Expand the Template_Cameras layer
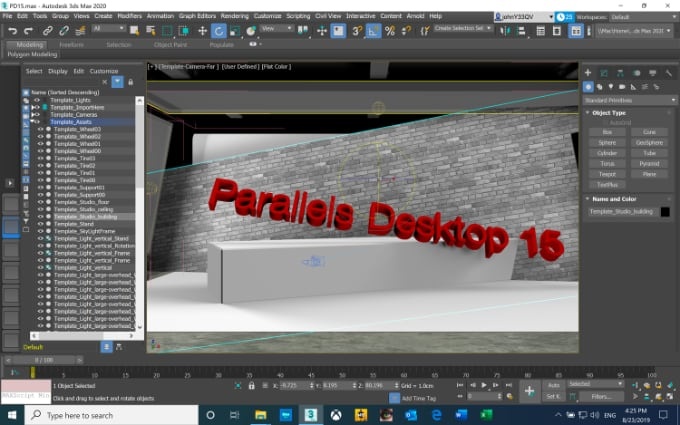 33,115
